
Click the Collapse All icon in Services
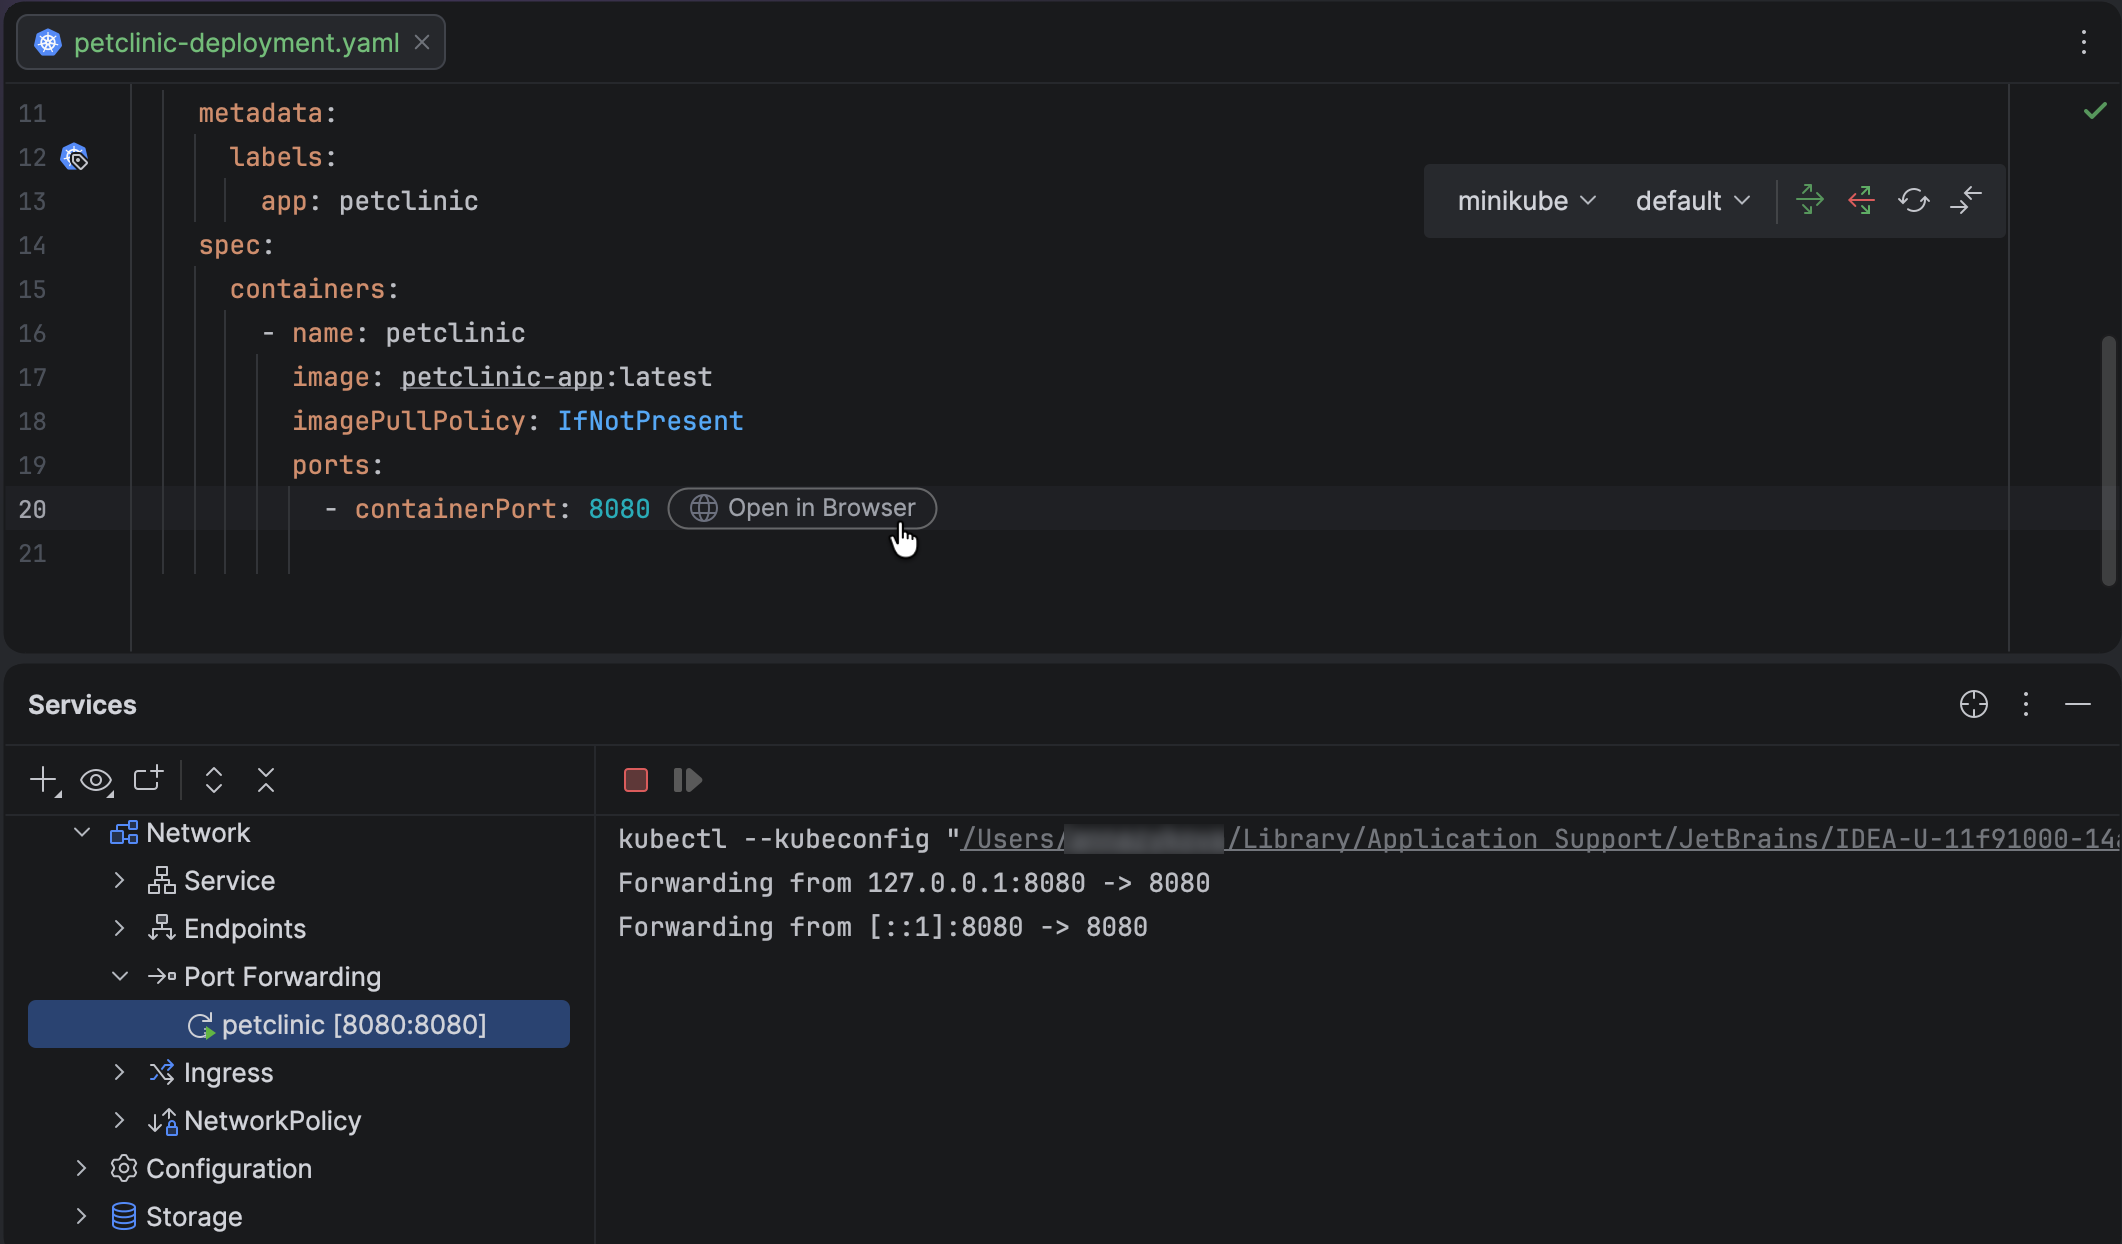point(266,780)
